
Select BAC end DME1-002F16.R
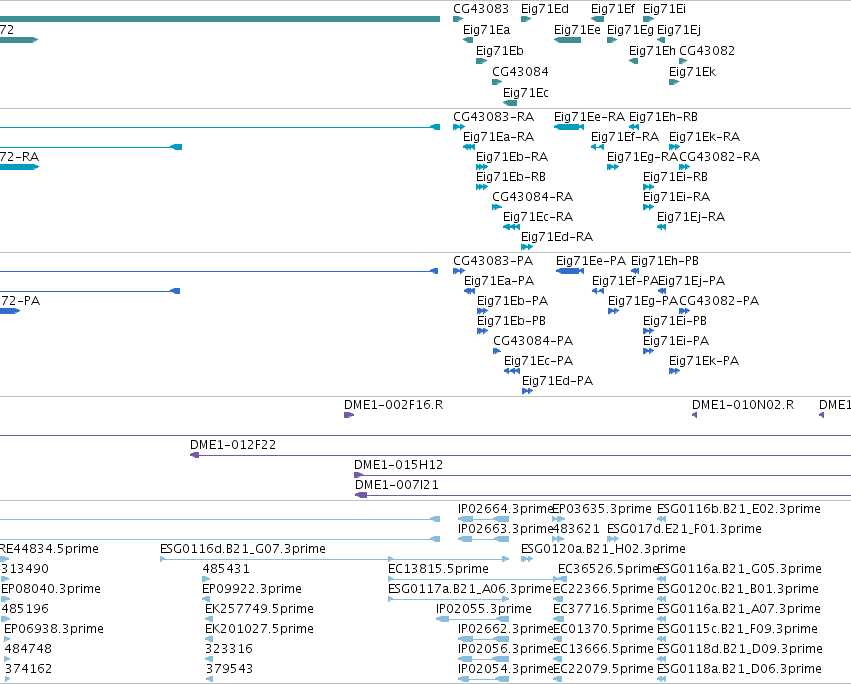(393, 406)
